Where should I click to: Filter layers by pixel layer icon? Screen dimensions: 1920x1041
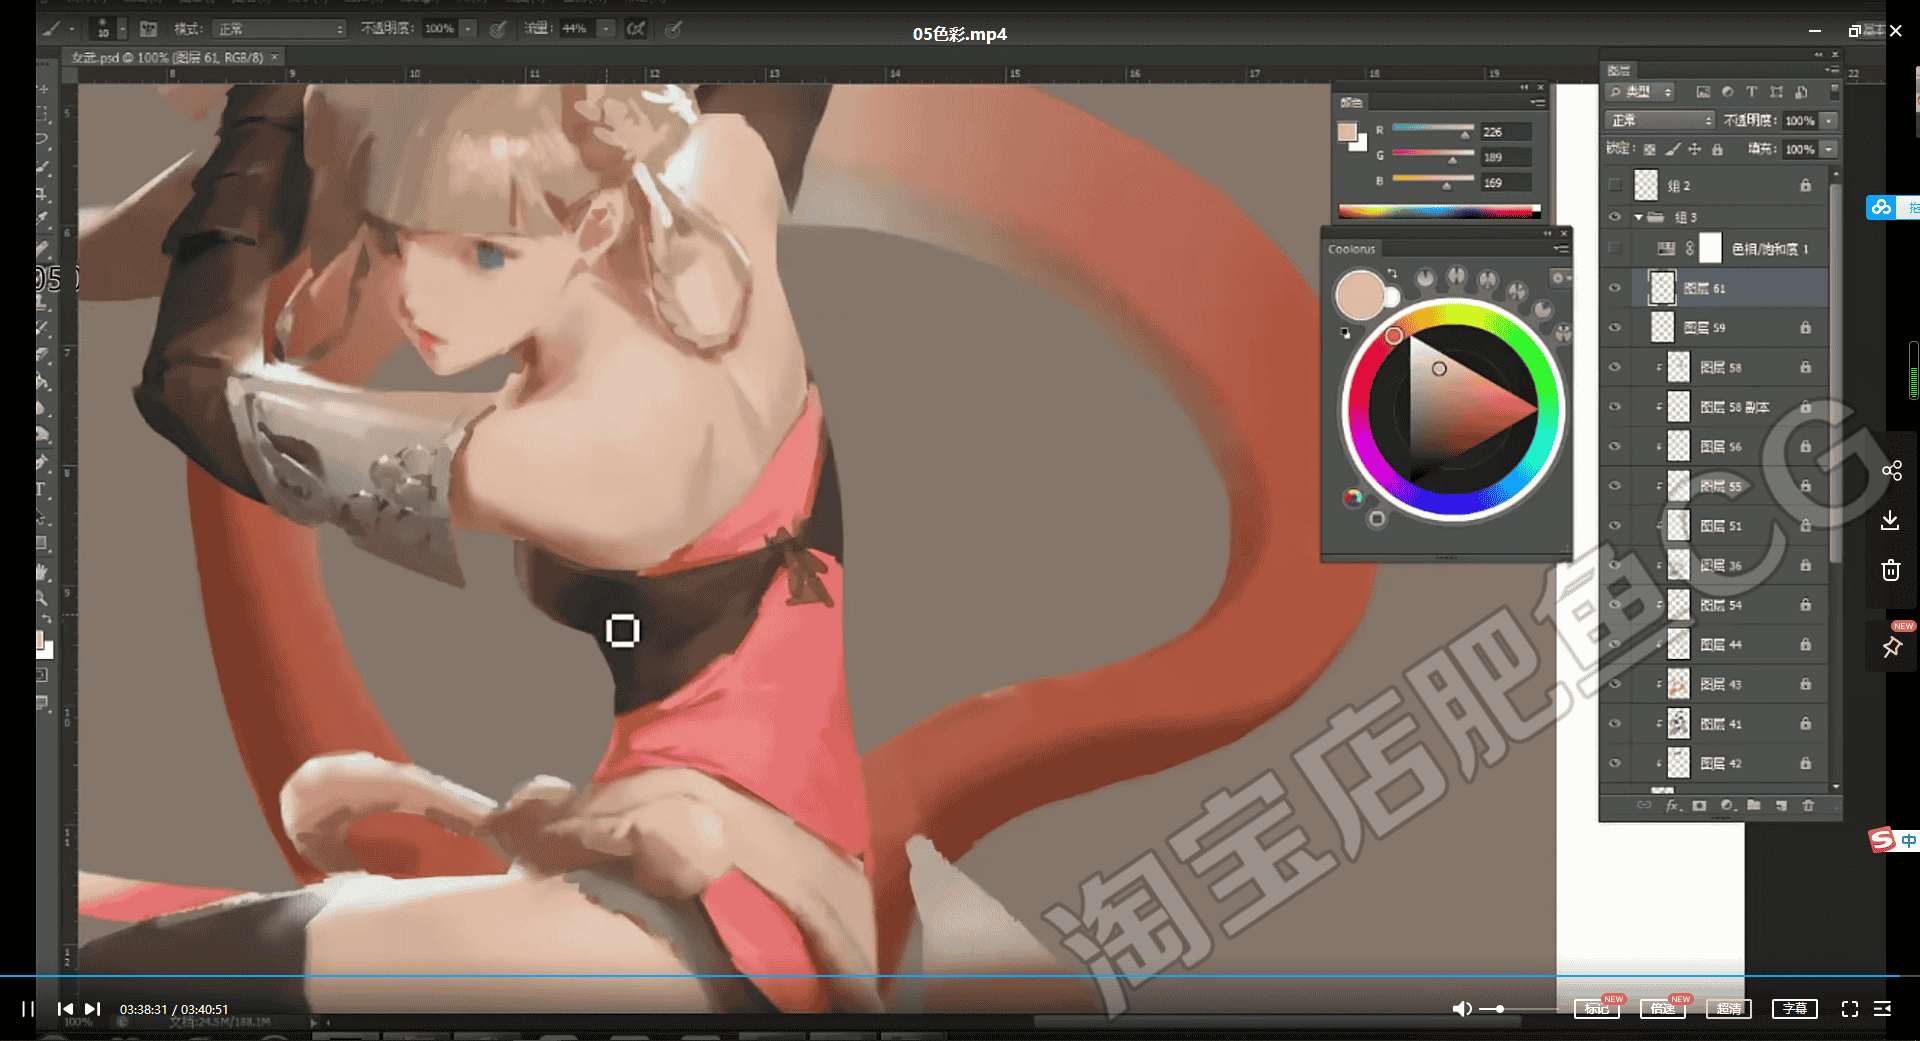[x=1703, y=92]
